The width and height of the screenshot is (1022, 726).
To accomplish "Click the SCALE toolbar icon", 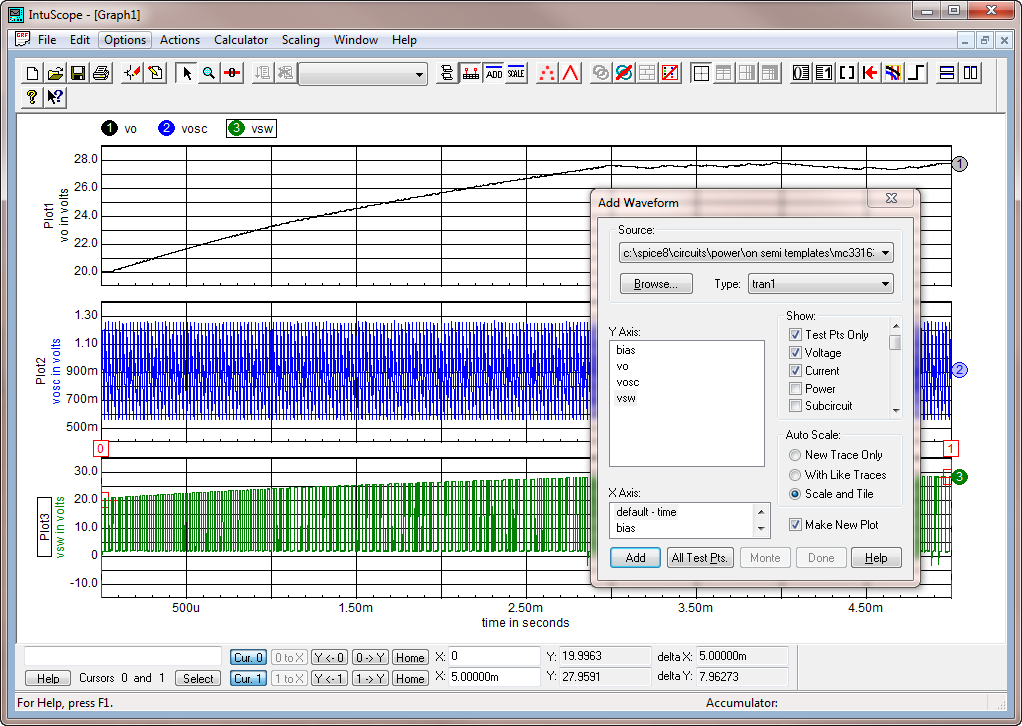I will (x=516, y=73).
